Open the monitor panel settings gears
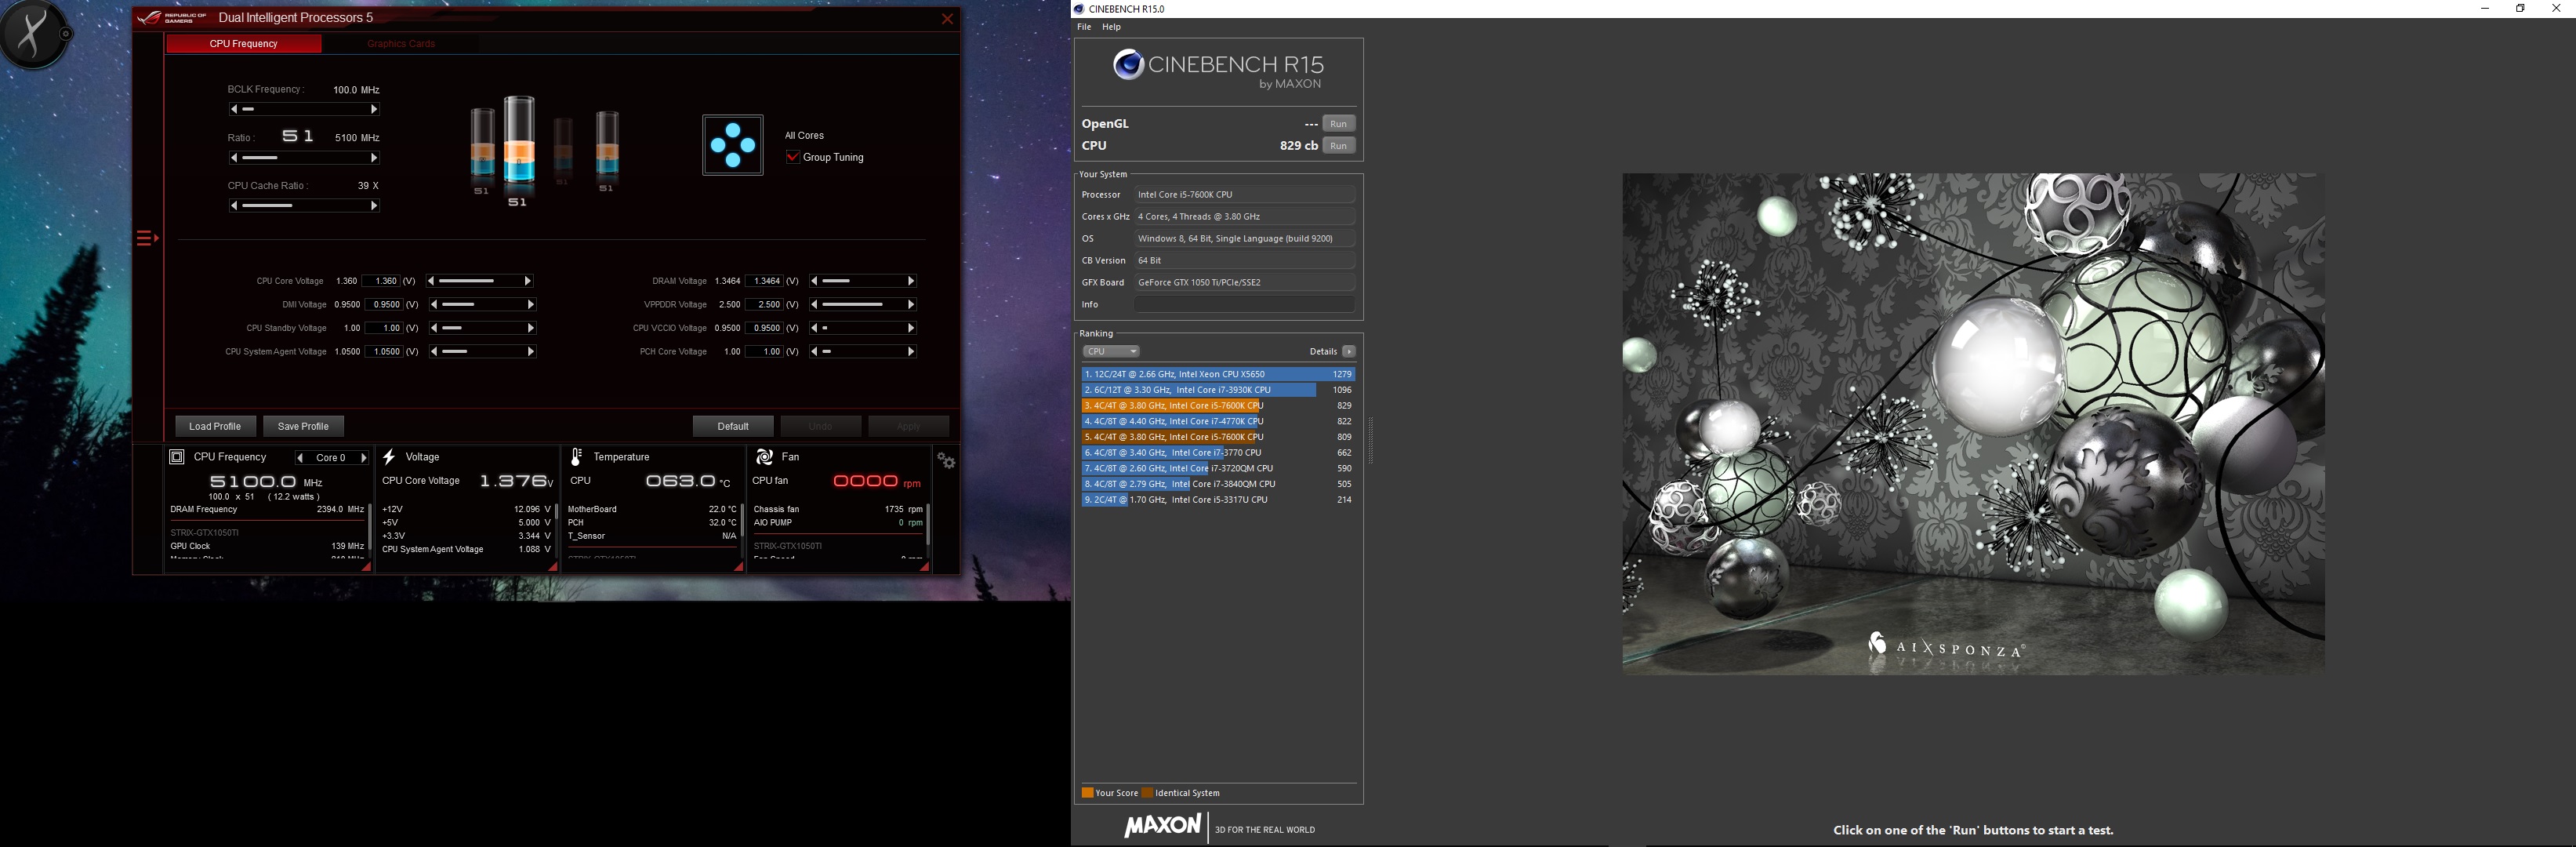2576x847 pixels. pyautogui.click(x=946, y=460)
